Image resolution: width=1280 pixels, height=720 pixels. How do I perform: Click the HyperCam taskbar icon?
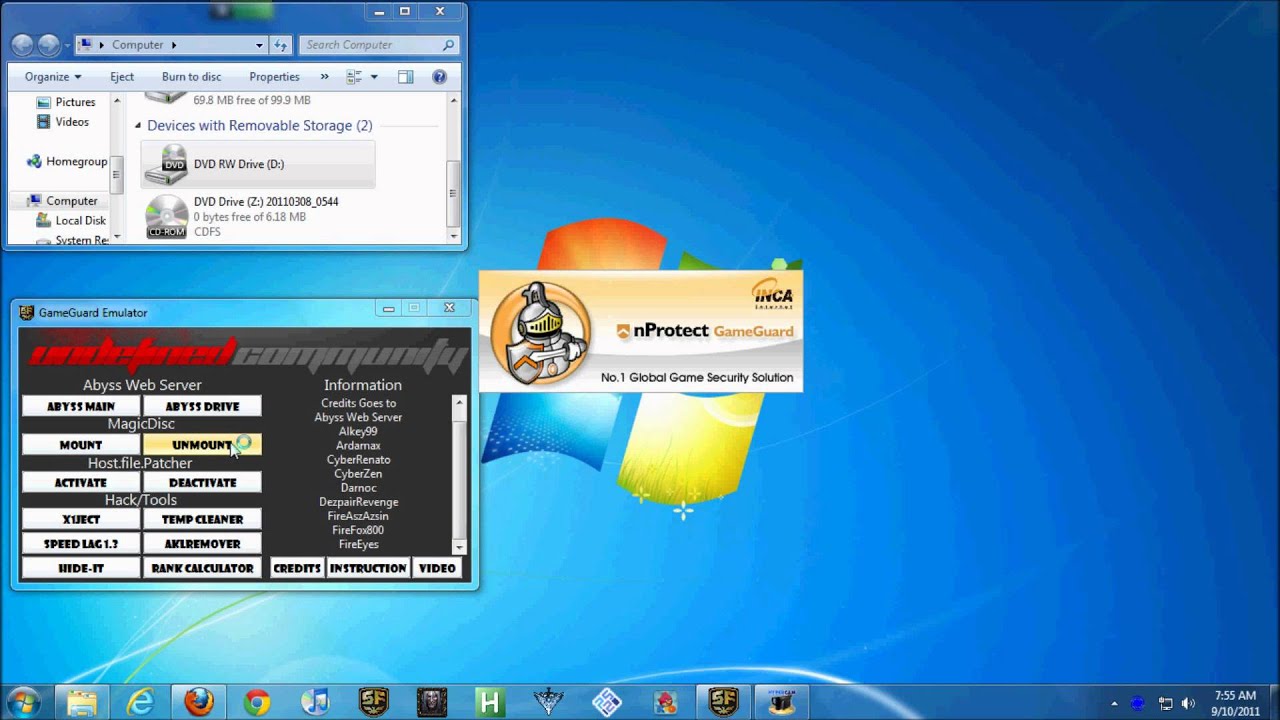point(781,702)
